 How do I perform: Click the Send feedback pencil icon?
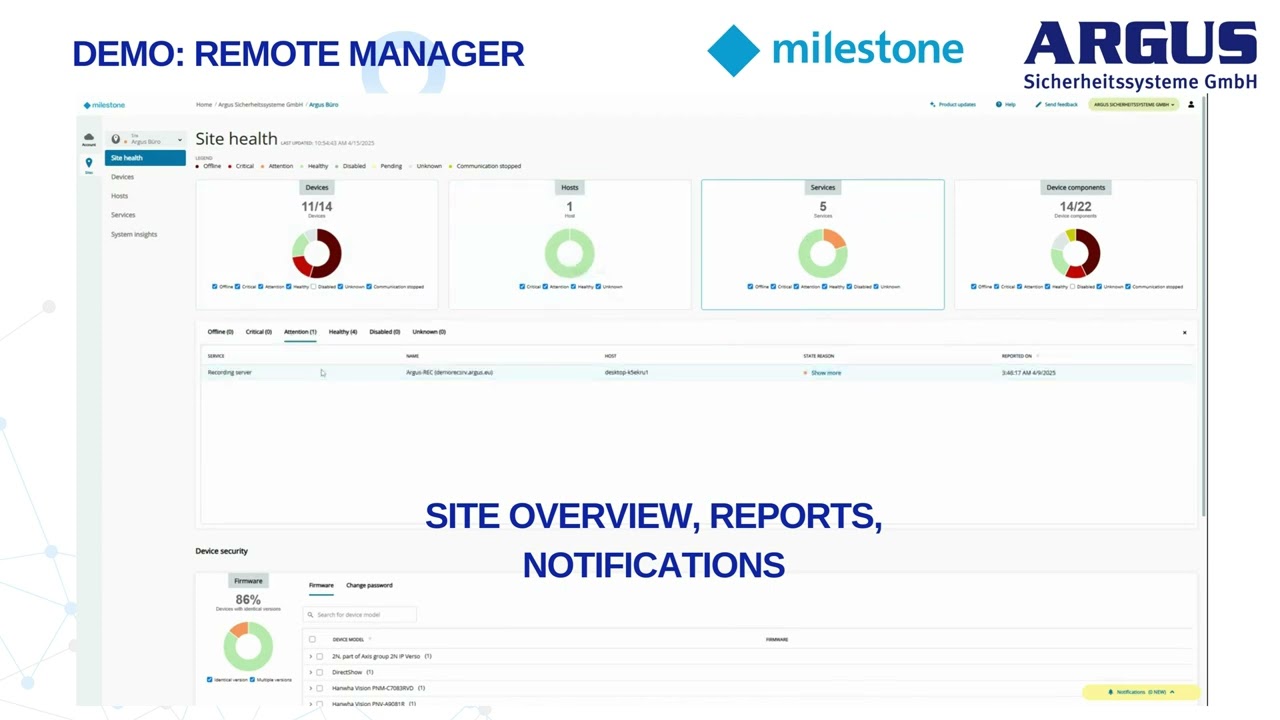click(1039, 104)
